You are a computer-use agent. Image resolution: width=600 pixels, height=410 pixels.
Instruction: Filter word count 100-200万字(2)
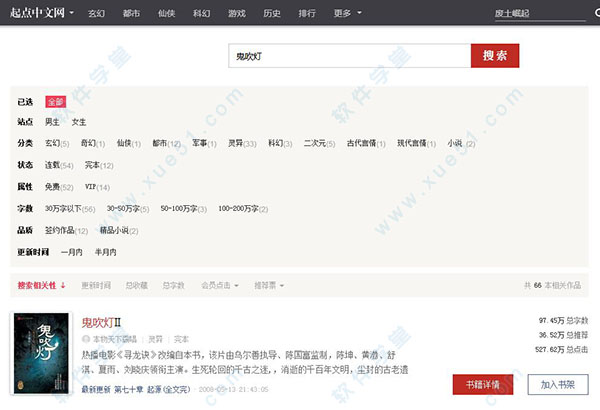click(243, 209)
